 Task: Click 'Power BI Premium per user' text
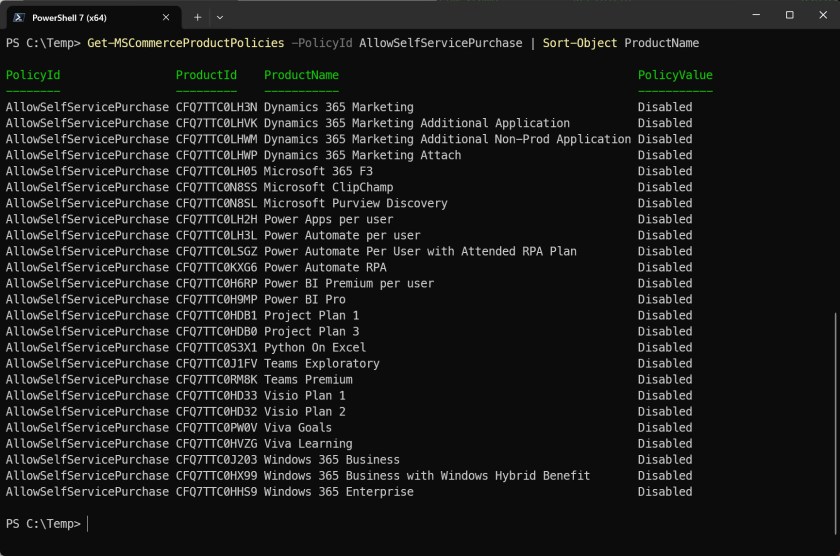[x=349, y=284]
